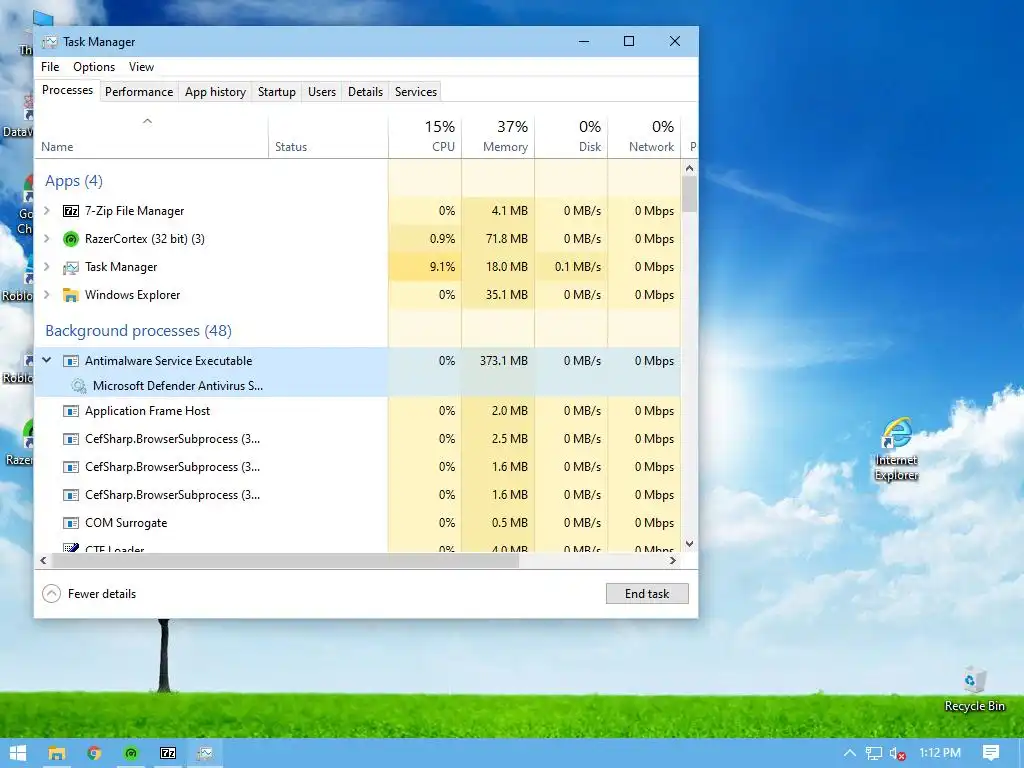The image size is (1024, 768).
Task: Click the Application Frame Host icon
Action: coord(71,411)
